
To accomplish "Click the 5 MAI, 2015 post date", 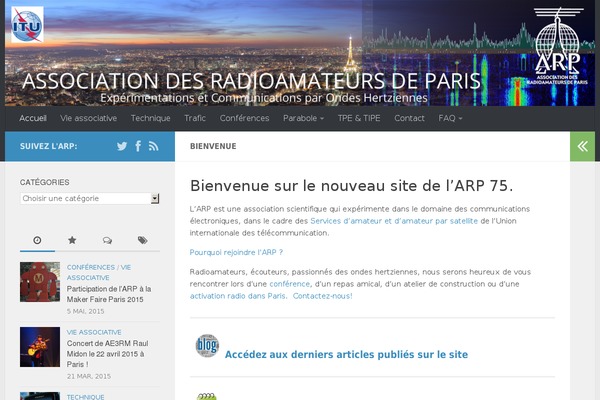I will point(85,311).
